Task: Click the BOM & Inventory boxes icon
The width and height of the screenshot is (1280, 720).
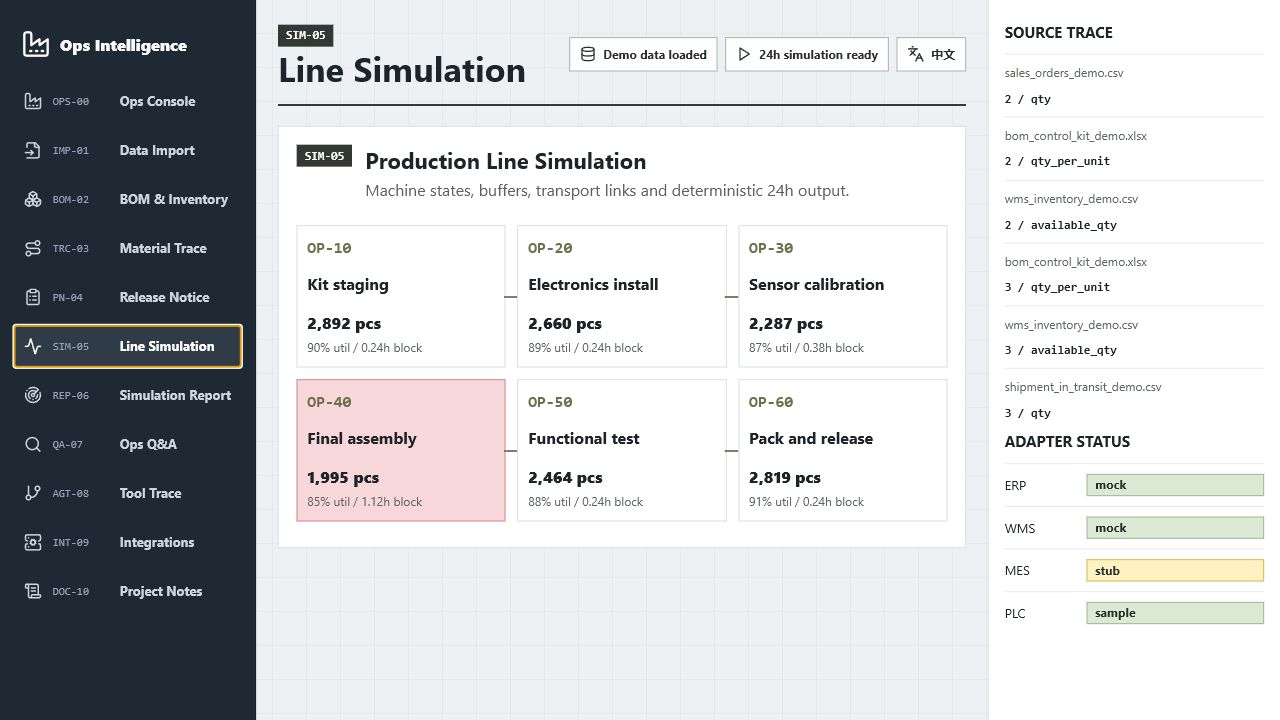Action: (x=33, y=199)
